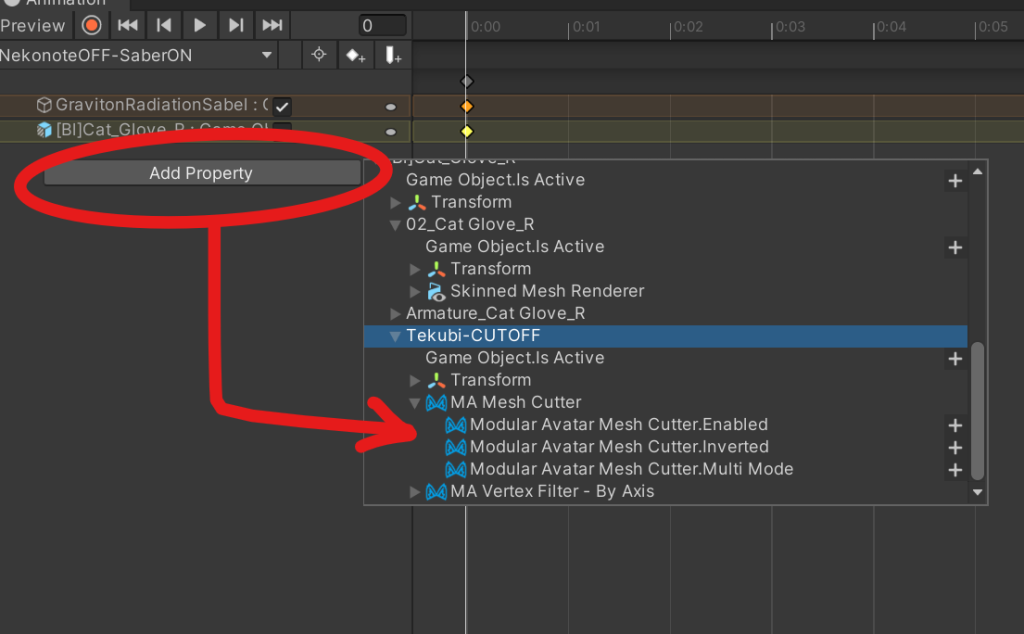Image resolution: width=1024 pixels, height=634 pixels.
Task: Click the property list scrollbar down arrow
Action: tap(978, 492)
